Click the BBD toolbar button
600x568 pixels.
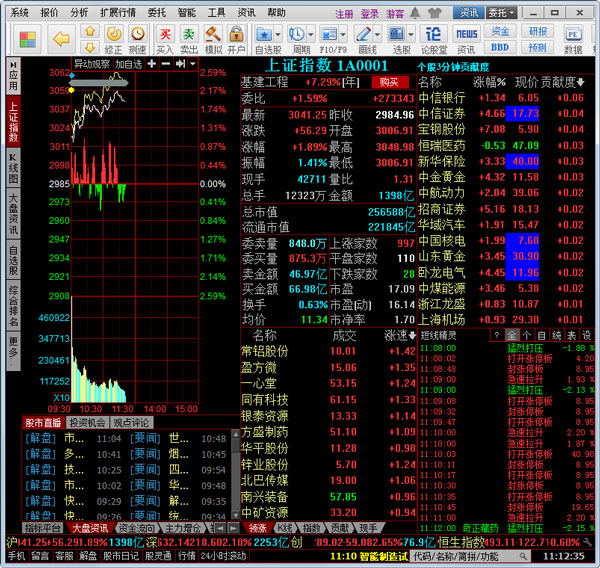500,47
